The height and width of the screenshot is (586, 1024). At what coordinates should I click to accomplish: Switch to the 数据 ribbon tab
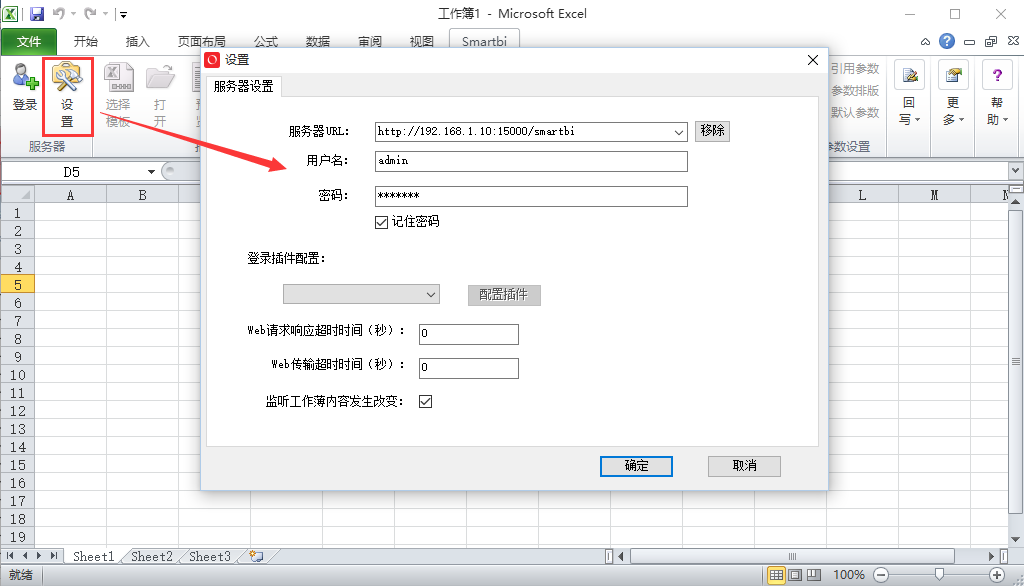click(x=317, y=42)
